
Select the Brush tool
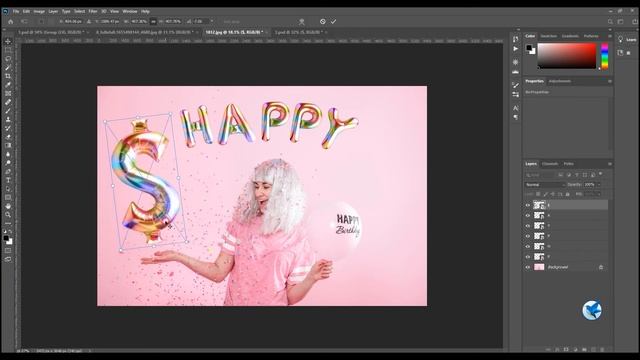click(x=8, y=111)
